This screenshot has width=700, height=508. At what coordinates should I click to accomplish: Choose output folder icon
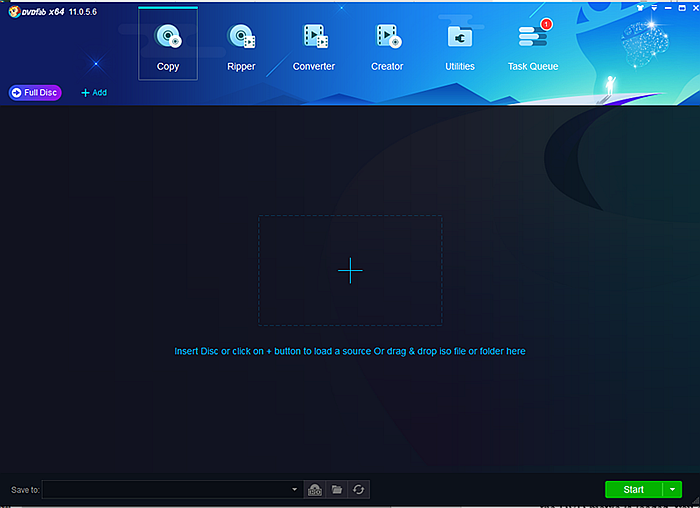click(x=337, y=489)
